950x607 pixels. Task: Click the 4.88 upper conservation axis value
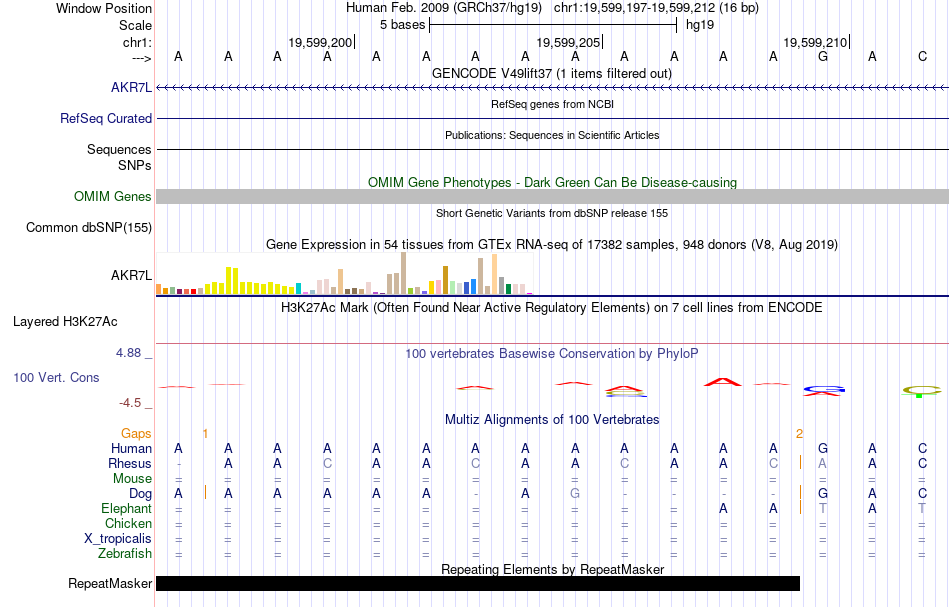(x=128, y=353)
